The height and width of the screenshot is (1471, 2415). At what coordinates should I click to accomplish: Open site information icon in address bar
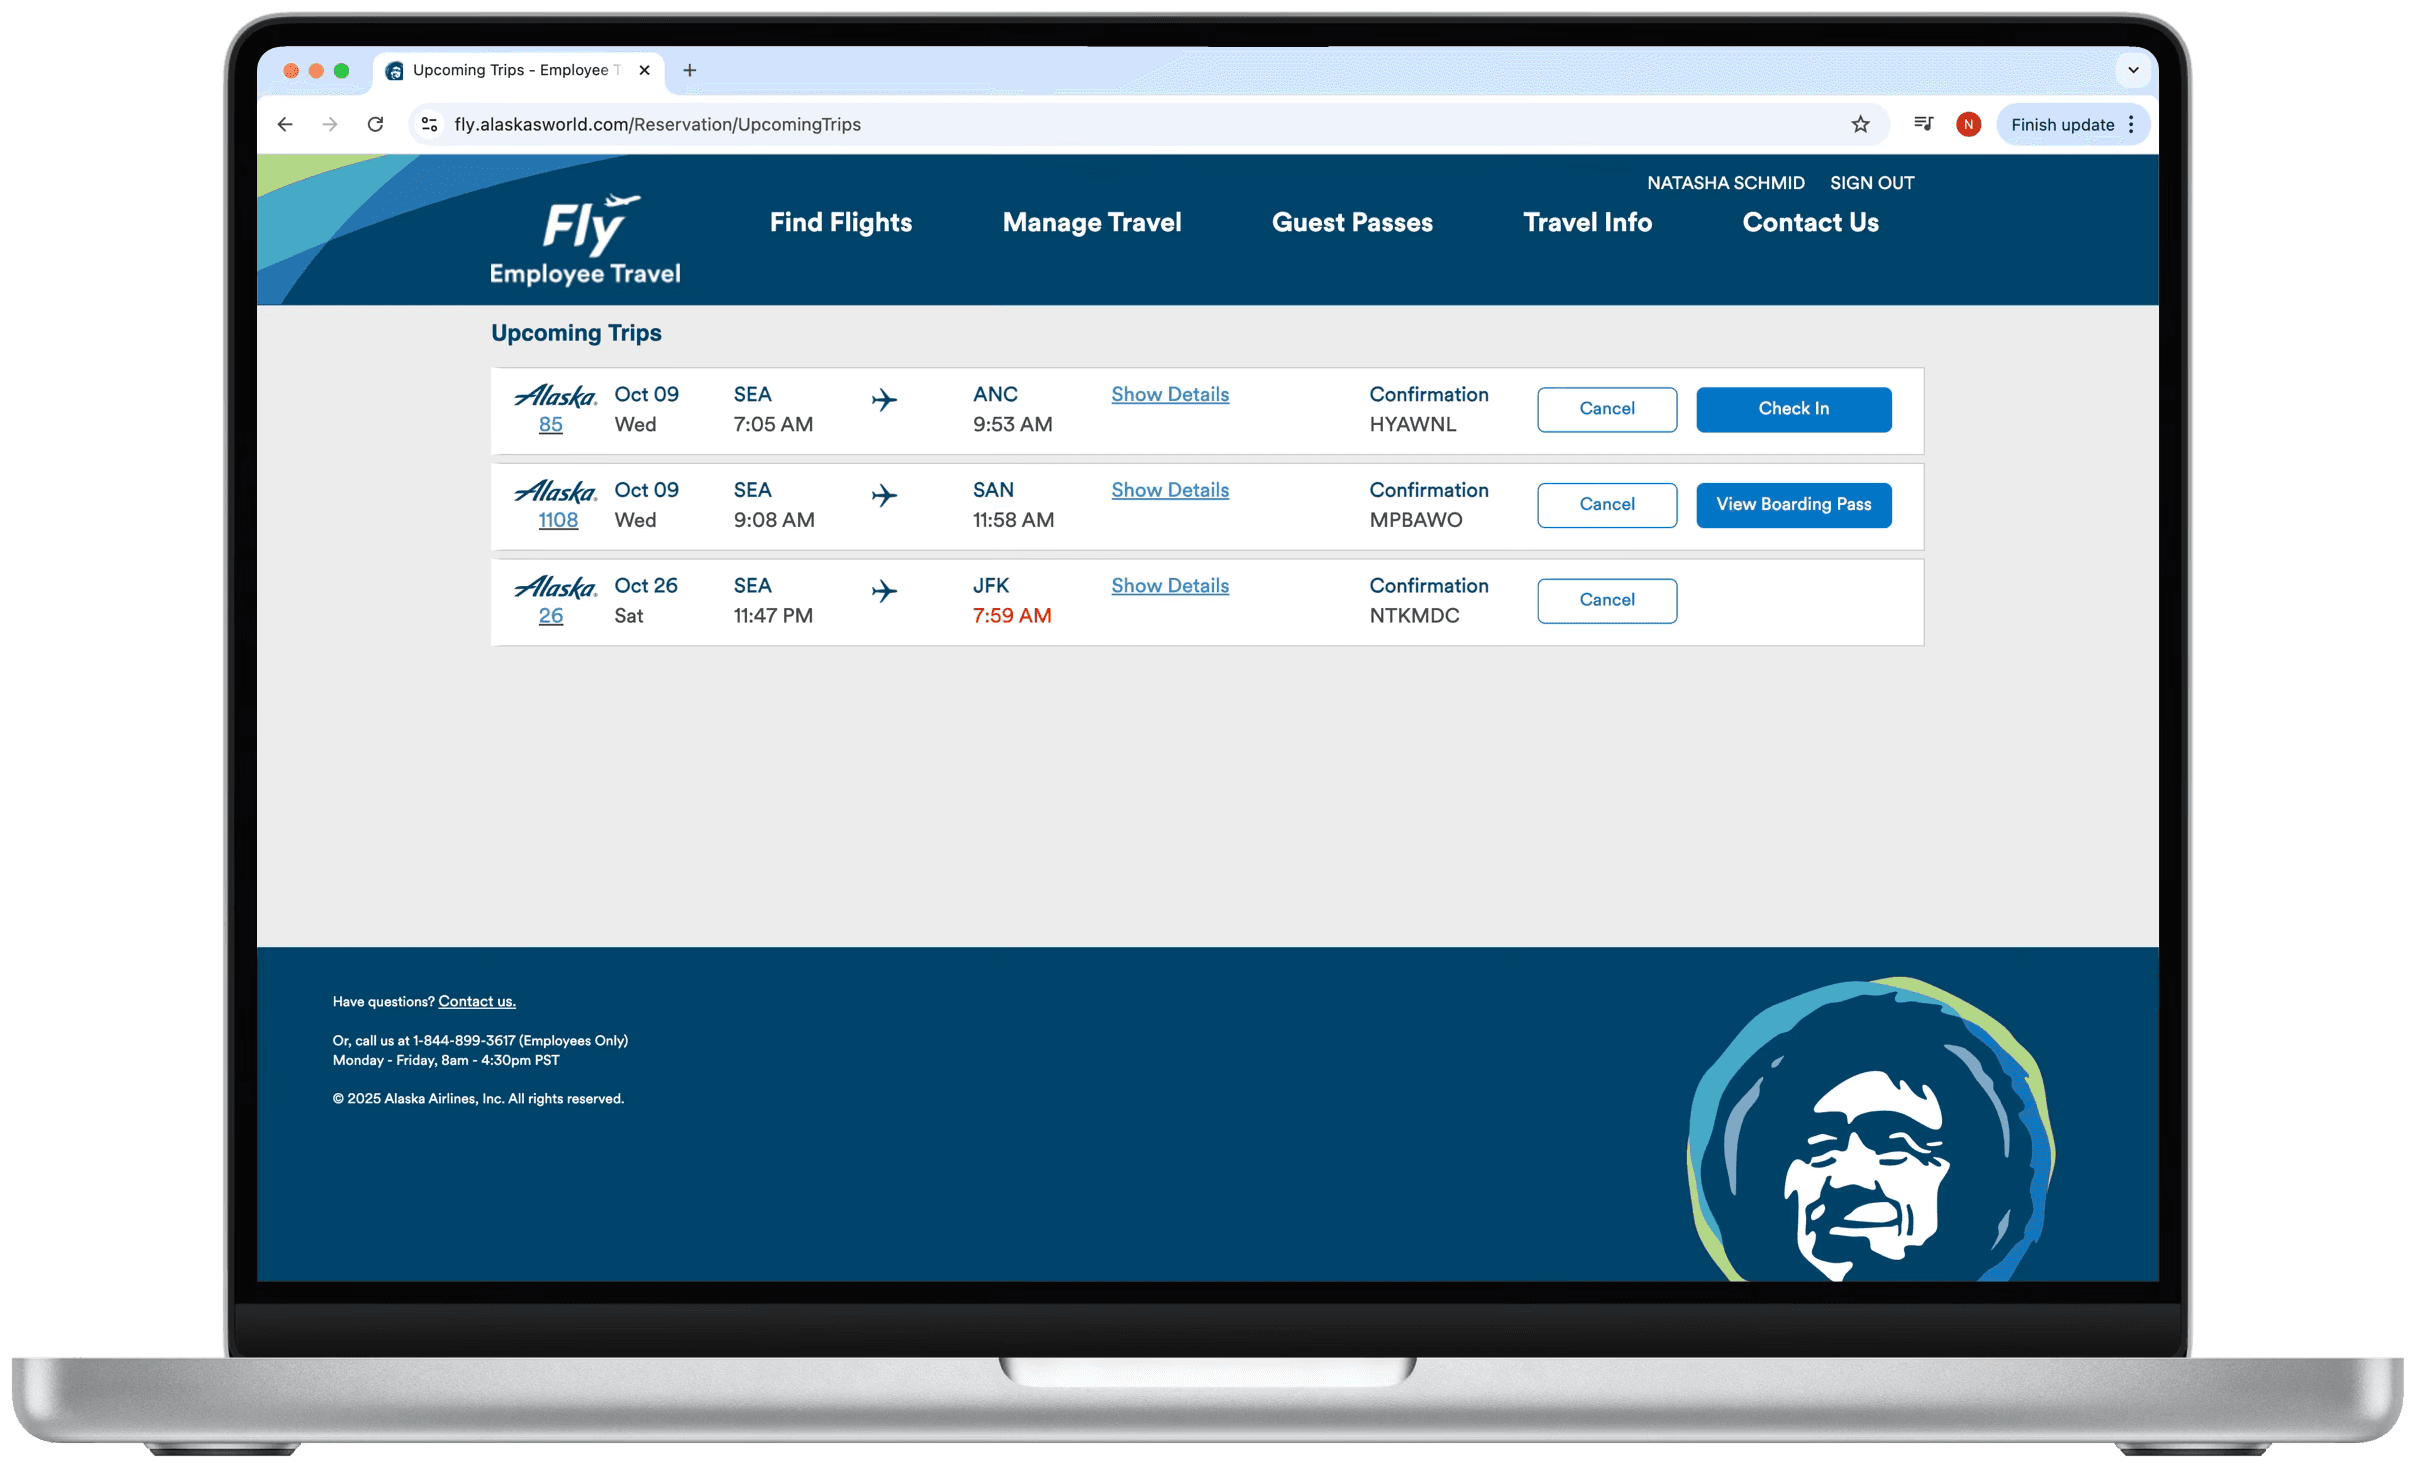coord(429,124)
